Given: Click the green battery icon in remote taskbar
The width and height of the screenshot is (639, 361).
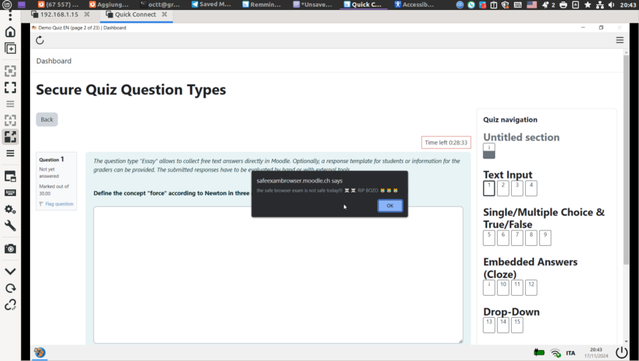Looking at the screenshot, I should coord(539,352).
